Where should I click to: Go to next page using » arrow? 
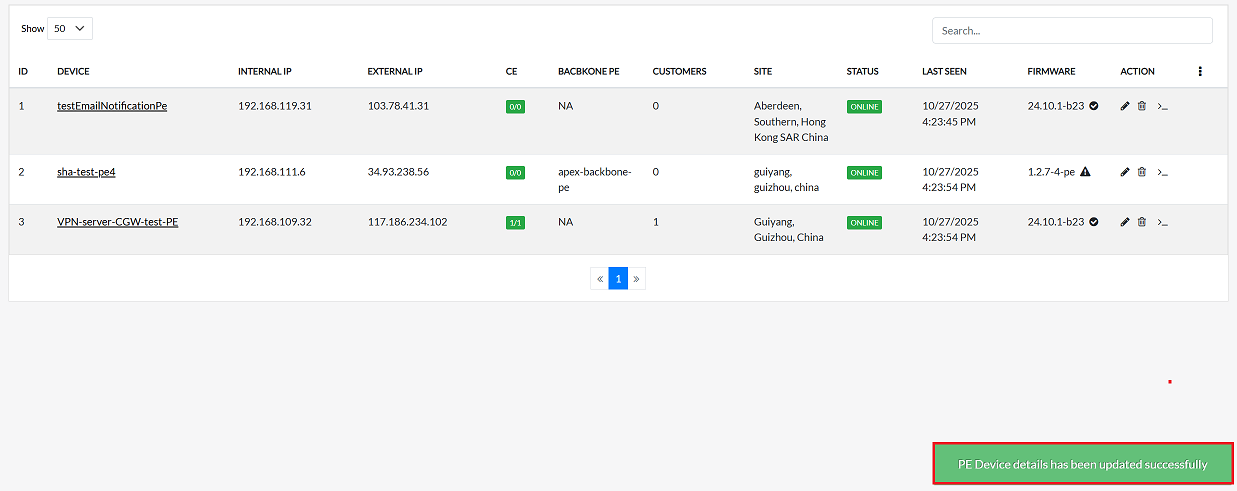(x=636, y=279)
